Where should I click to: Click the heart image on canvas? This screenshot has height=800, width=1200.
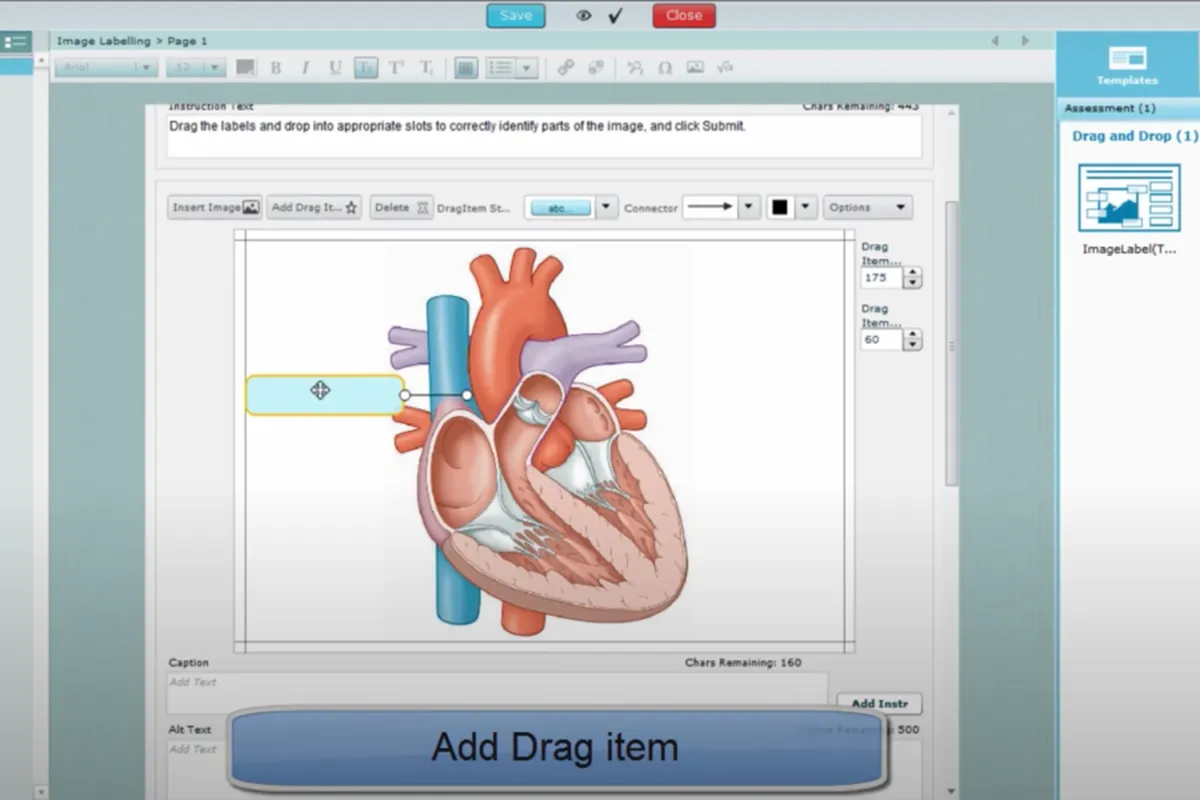540,440
